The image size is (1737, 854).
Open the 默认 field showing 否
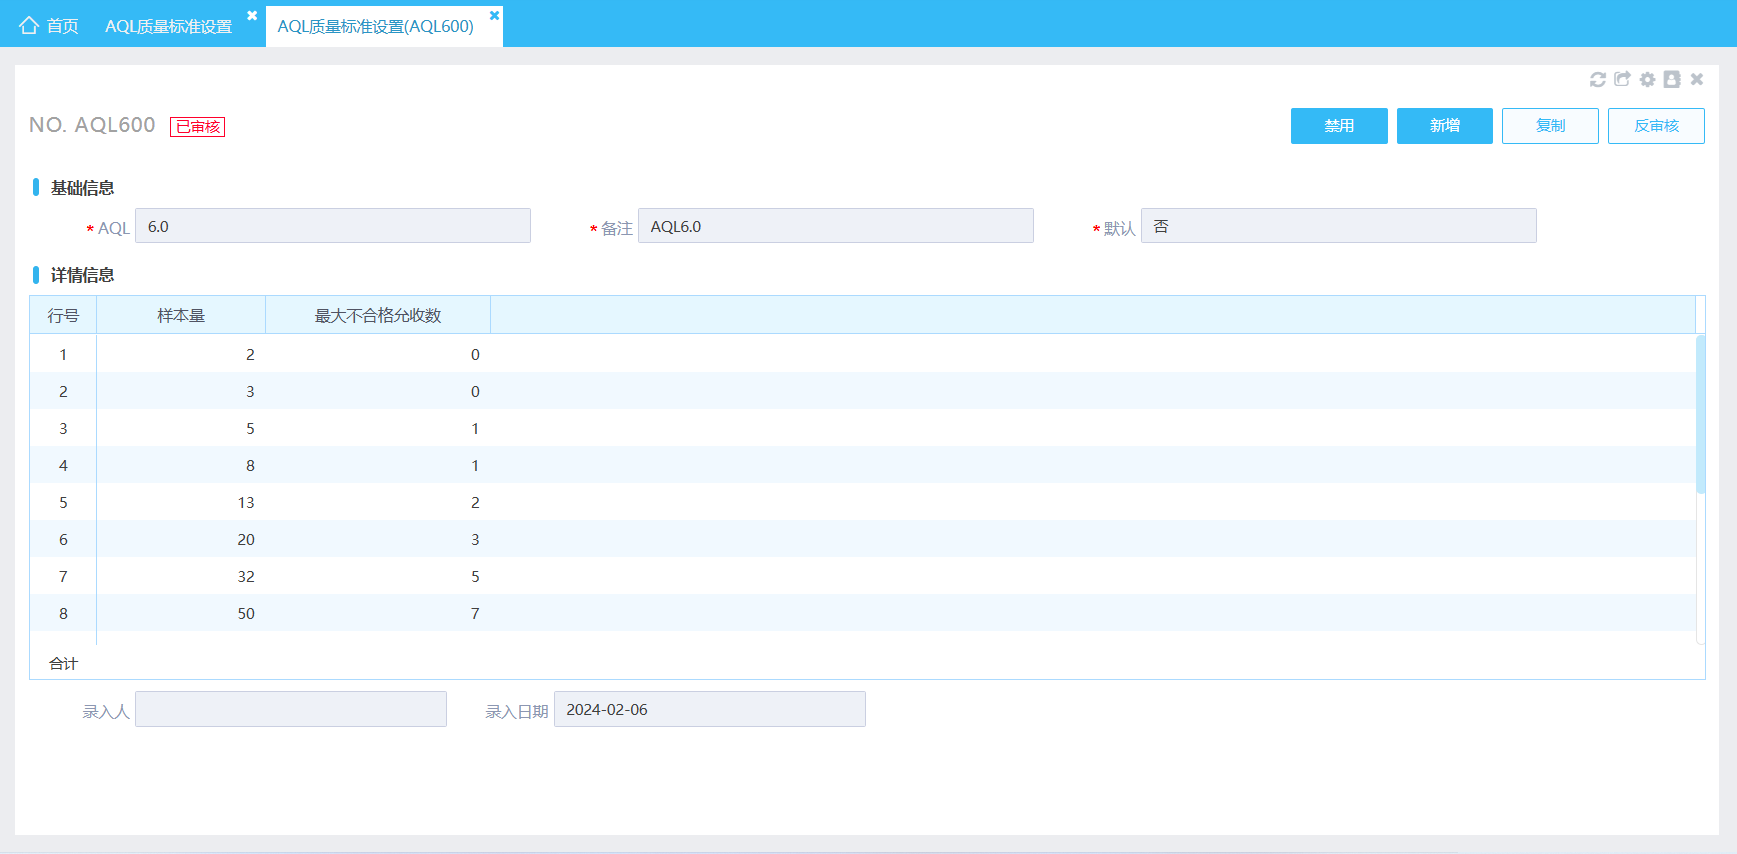1339,226
